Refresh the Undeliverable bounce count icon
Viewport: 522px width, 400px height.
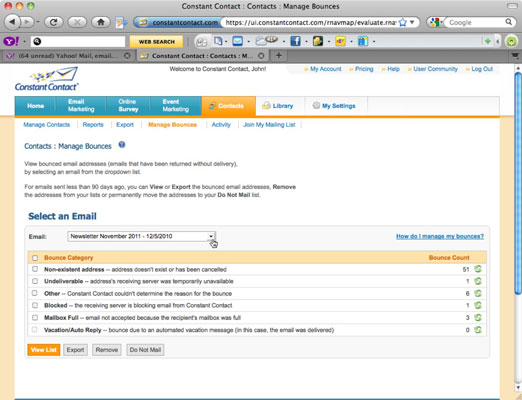coord(478,281)
